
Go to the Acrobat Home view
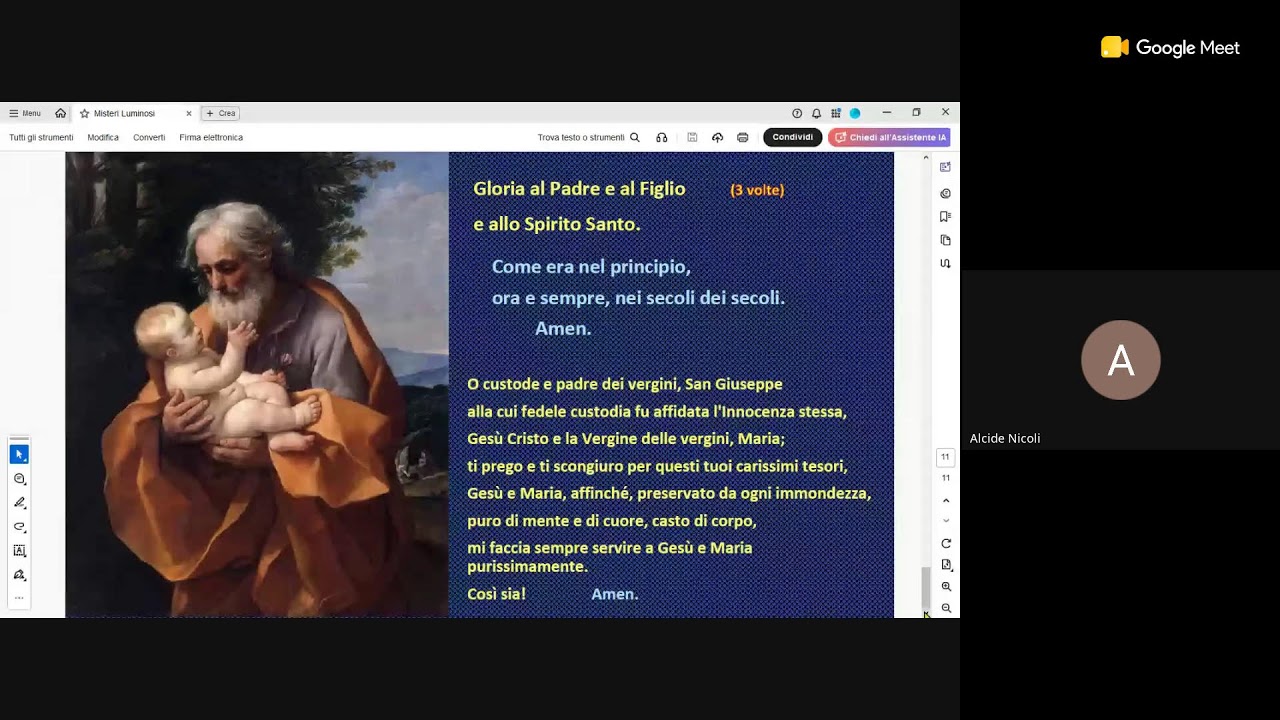[x=61, y=113]
